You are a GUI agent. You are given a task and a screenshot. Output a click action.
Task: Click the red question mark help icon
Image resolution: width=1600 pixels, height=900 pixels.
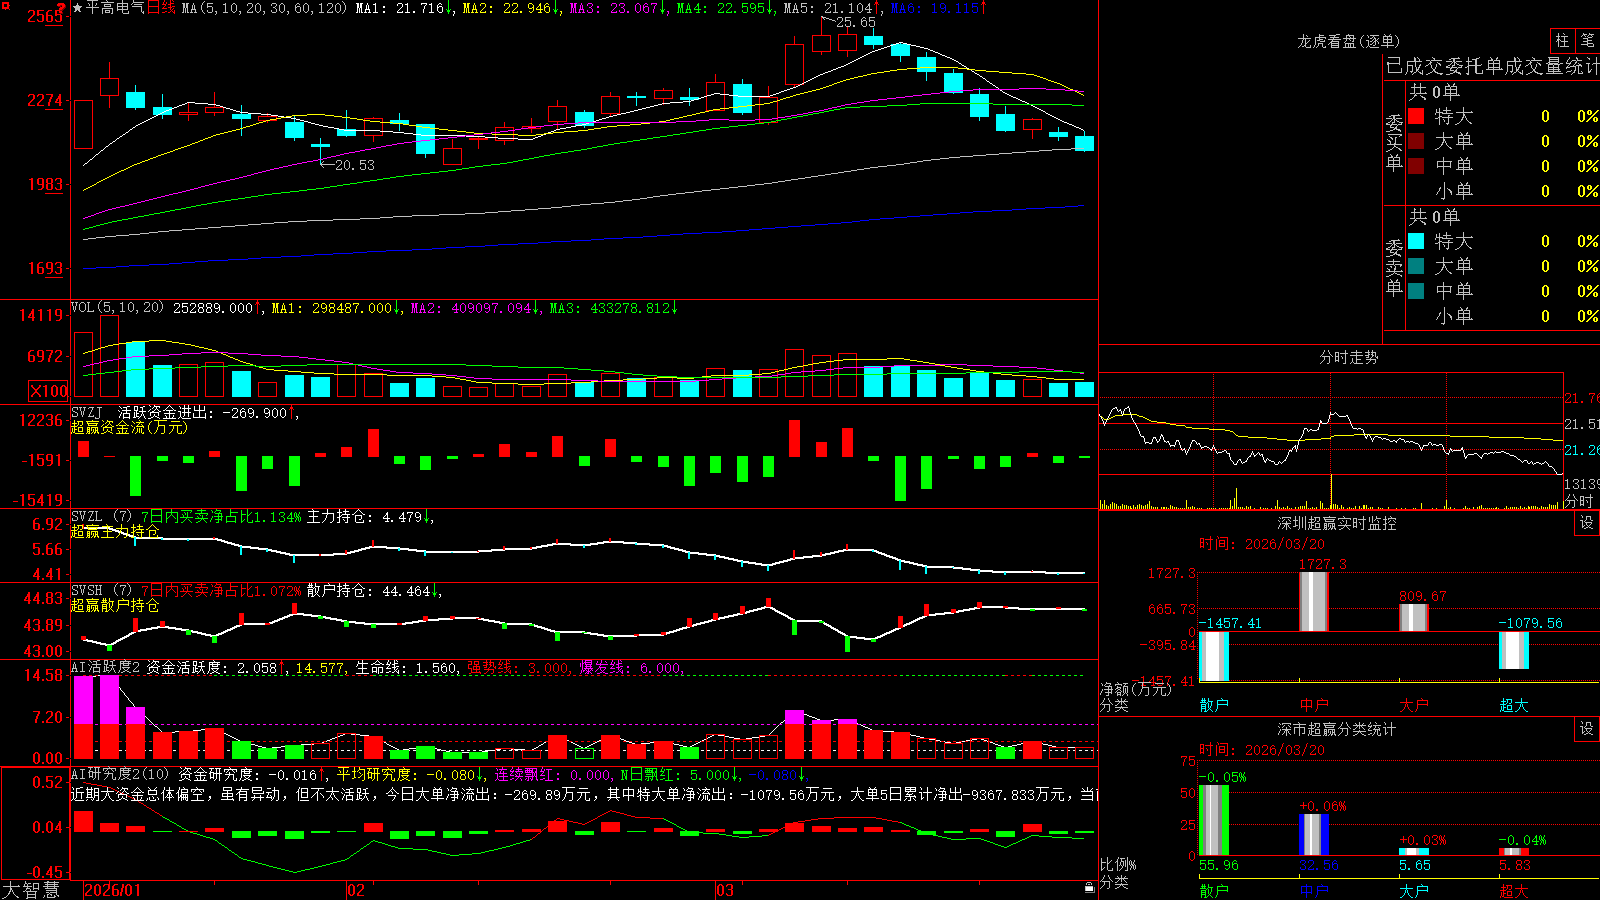coord(62,8)
